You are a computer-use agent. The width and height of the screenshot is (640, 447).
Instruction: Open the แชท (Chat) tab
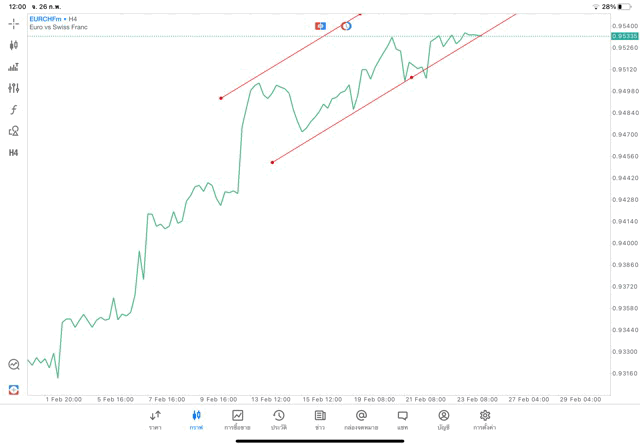click(402, 419)
